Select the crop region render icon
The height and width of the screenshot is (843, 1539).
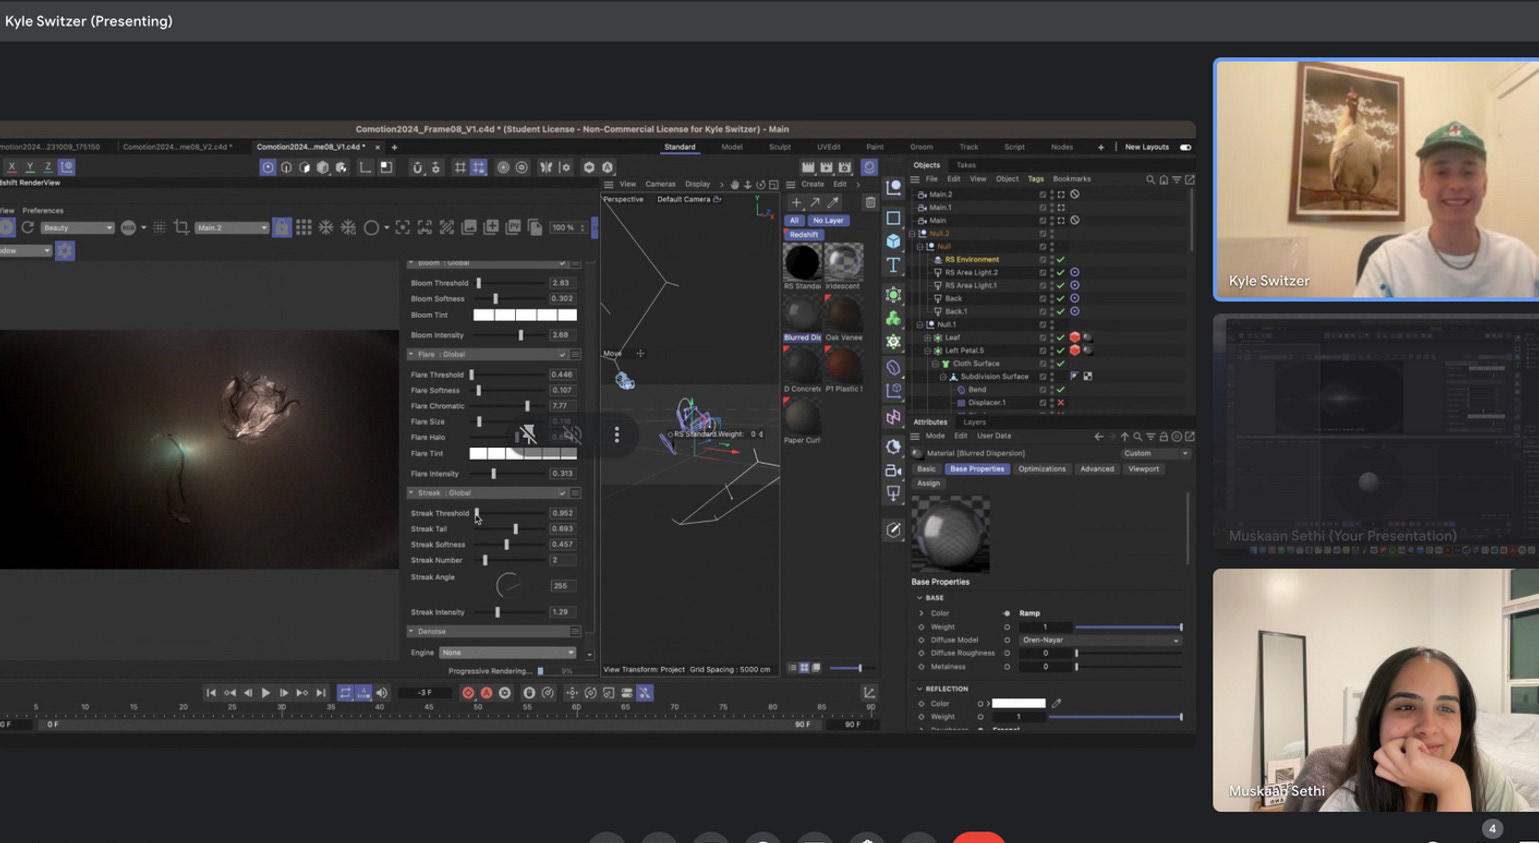[x=181, y=228]
